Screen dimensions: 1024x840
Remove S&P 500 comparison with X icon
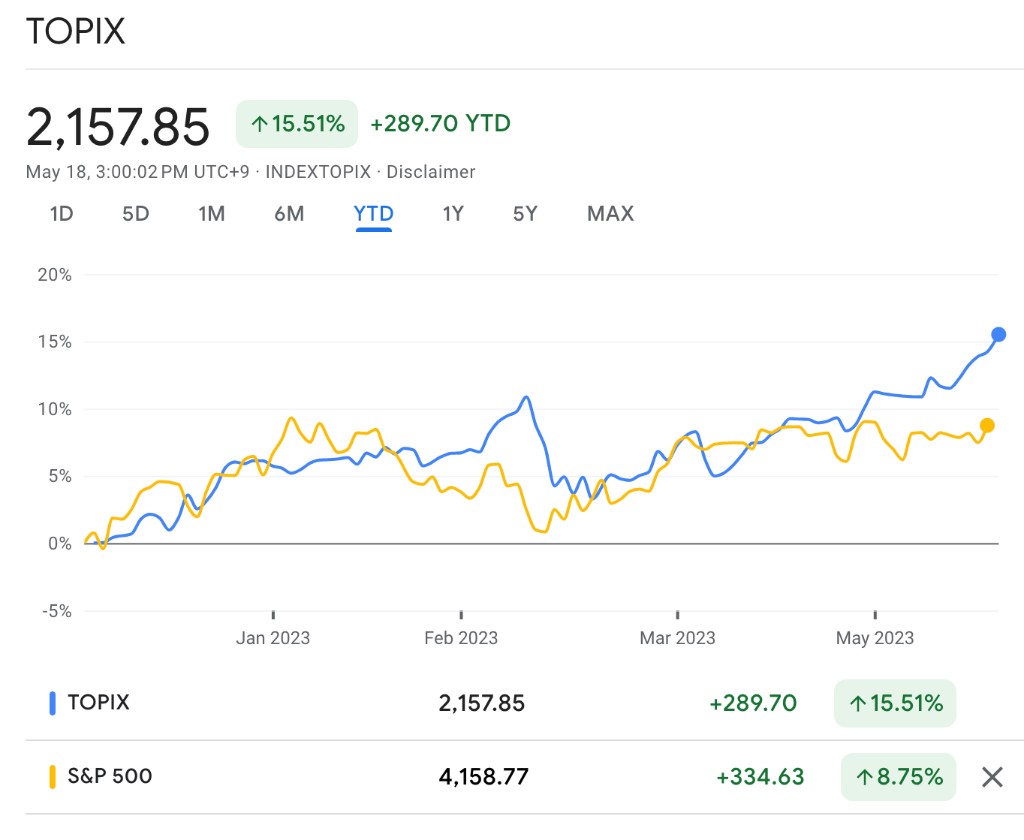pyautogui.click(x=991, y=776)
